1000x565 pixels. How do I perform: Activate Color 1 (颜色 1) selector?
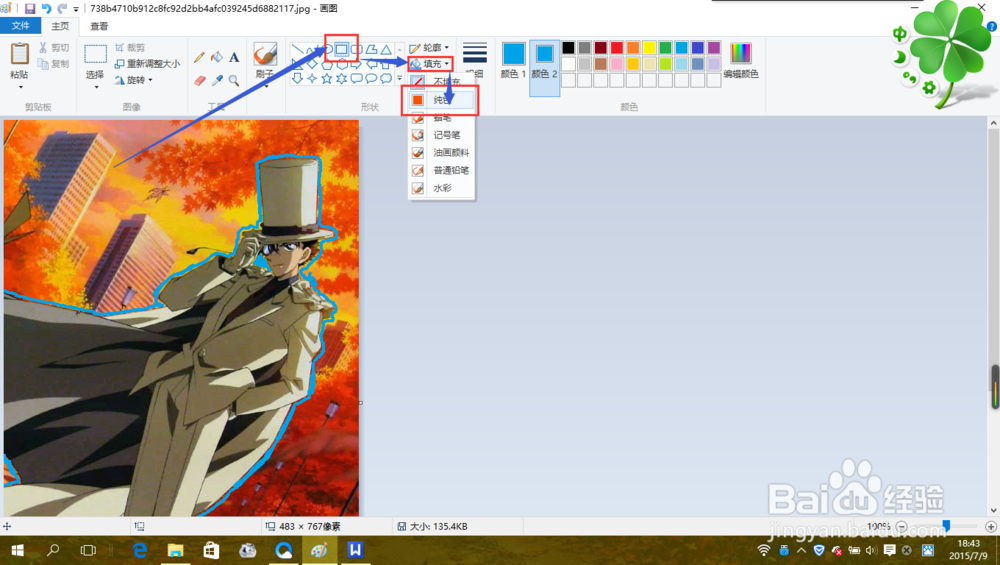(513, 61)
